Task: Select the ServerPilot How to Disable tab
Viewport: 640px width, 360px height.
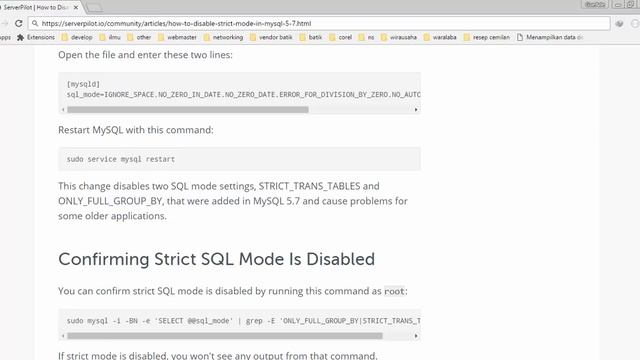Action: (x=39, y=7)
